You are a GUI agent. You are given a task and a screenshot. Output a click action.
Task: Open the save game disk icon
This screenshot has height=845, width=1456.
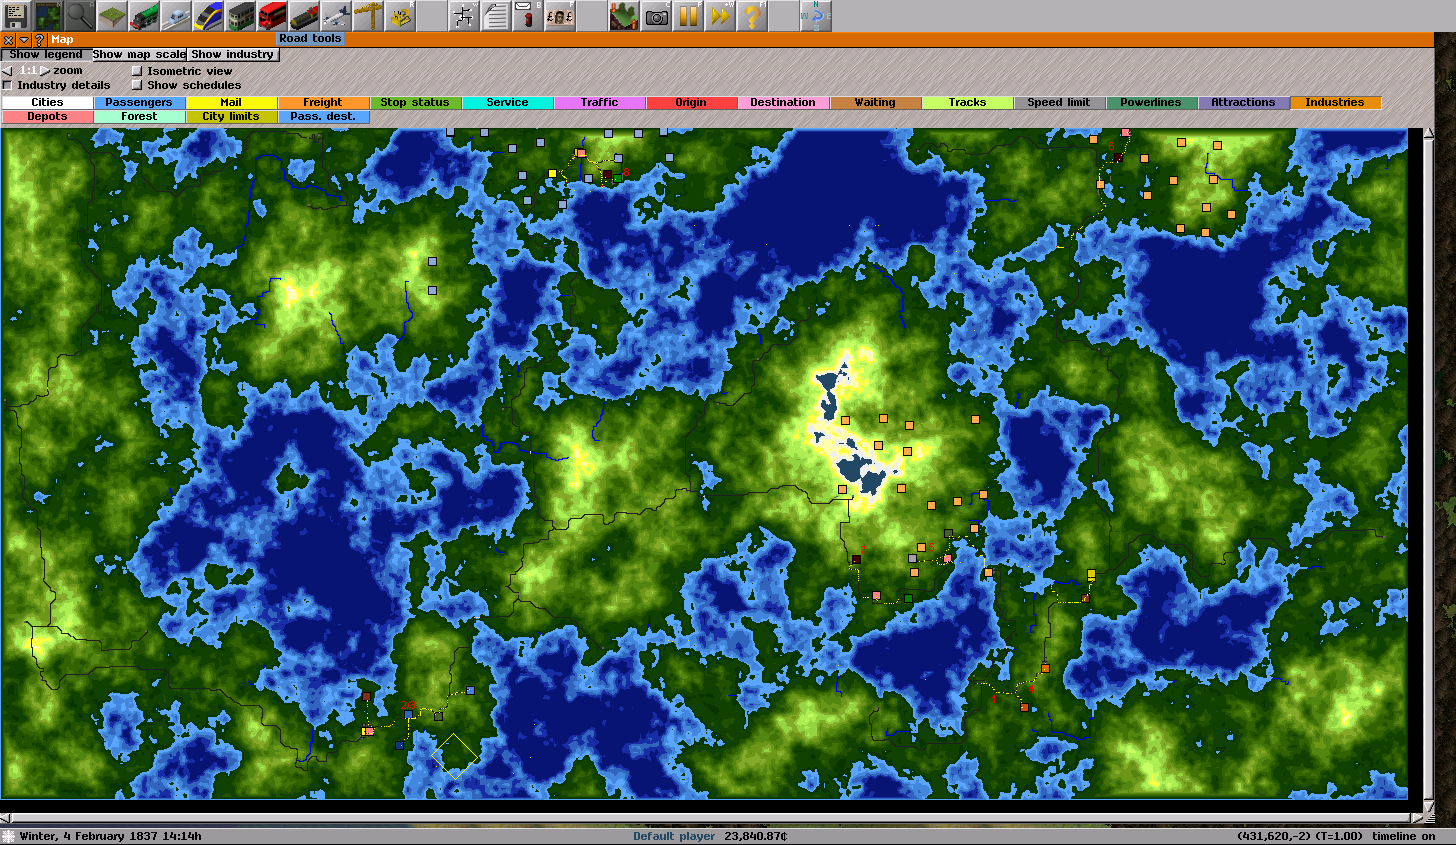pyautogui.click(x=16, y=16)
